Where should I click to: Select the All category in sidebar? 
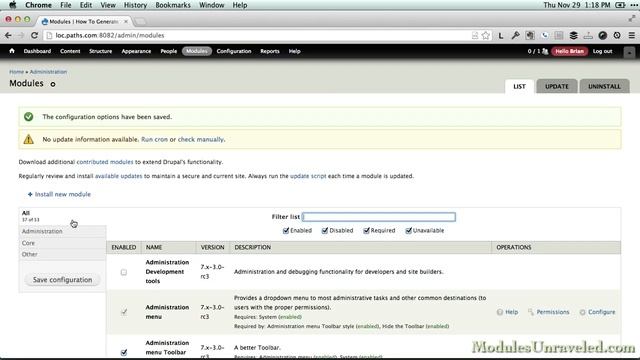point(62,216)
